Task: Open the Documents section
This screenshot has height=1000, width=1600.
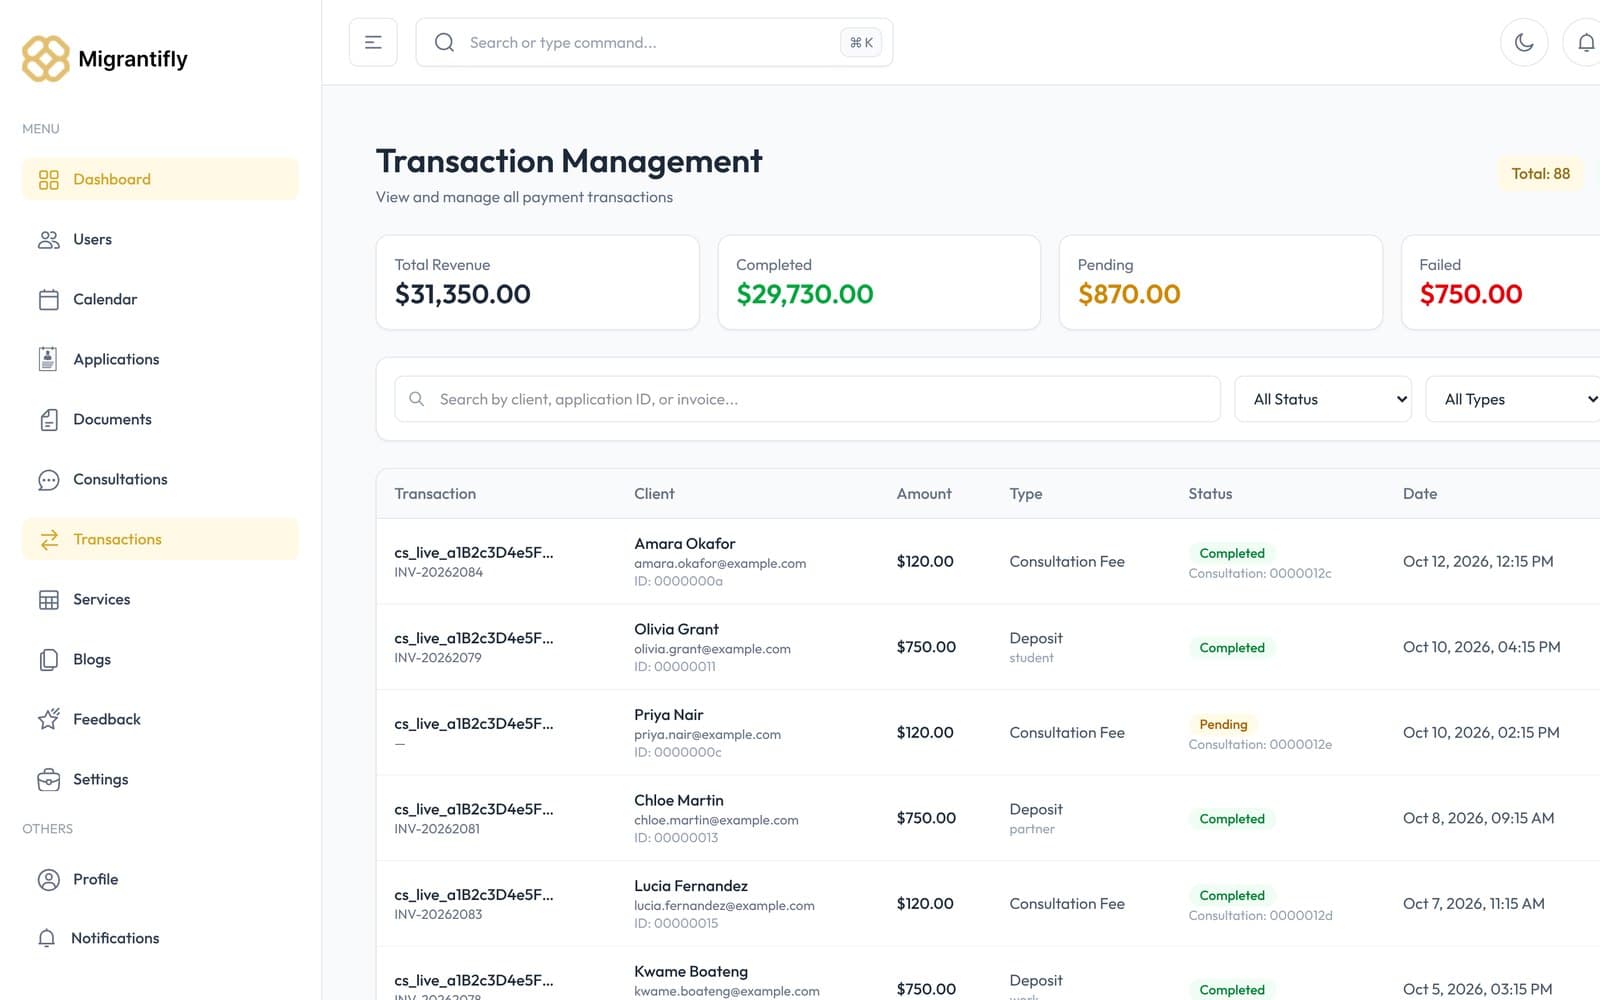Action: [160, 419]
